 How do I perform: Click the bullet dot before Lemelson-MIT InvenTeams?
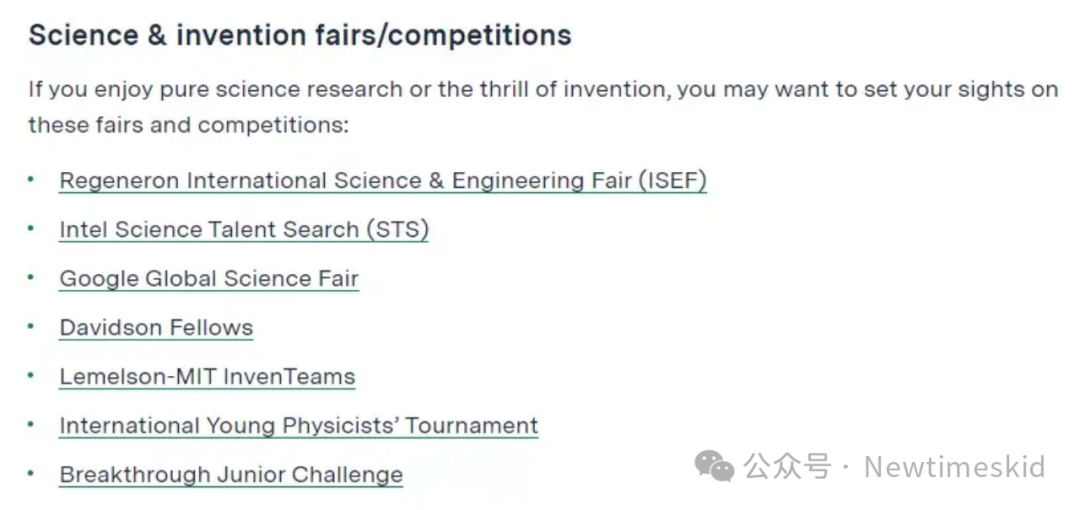[31, 375]
